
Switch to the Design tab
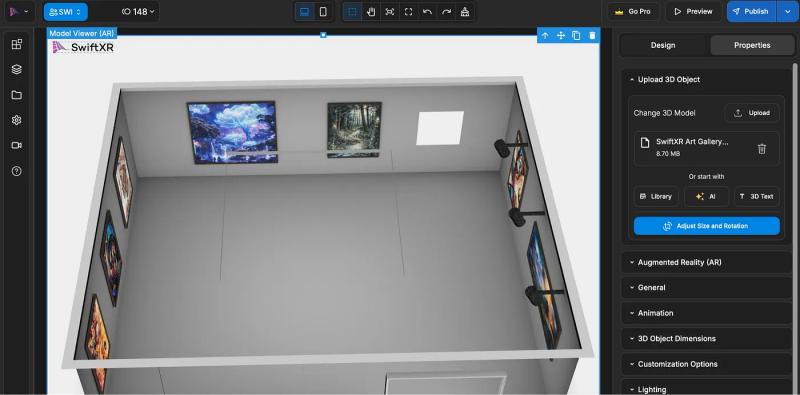coord(663,45)
